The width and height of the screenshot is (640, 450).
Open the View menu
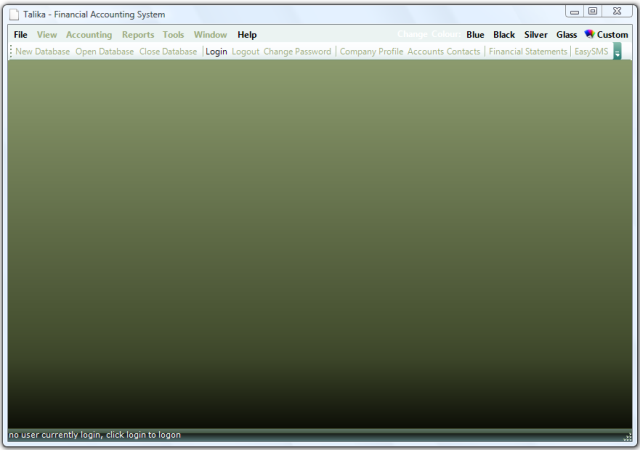47,35
